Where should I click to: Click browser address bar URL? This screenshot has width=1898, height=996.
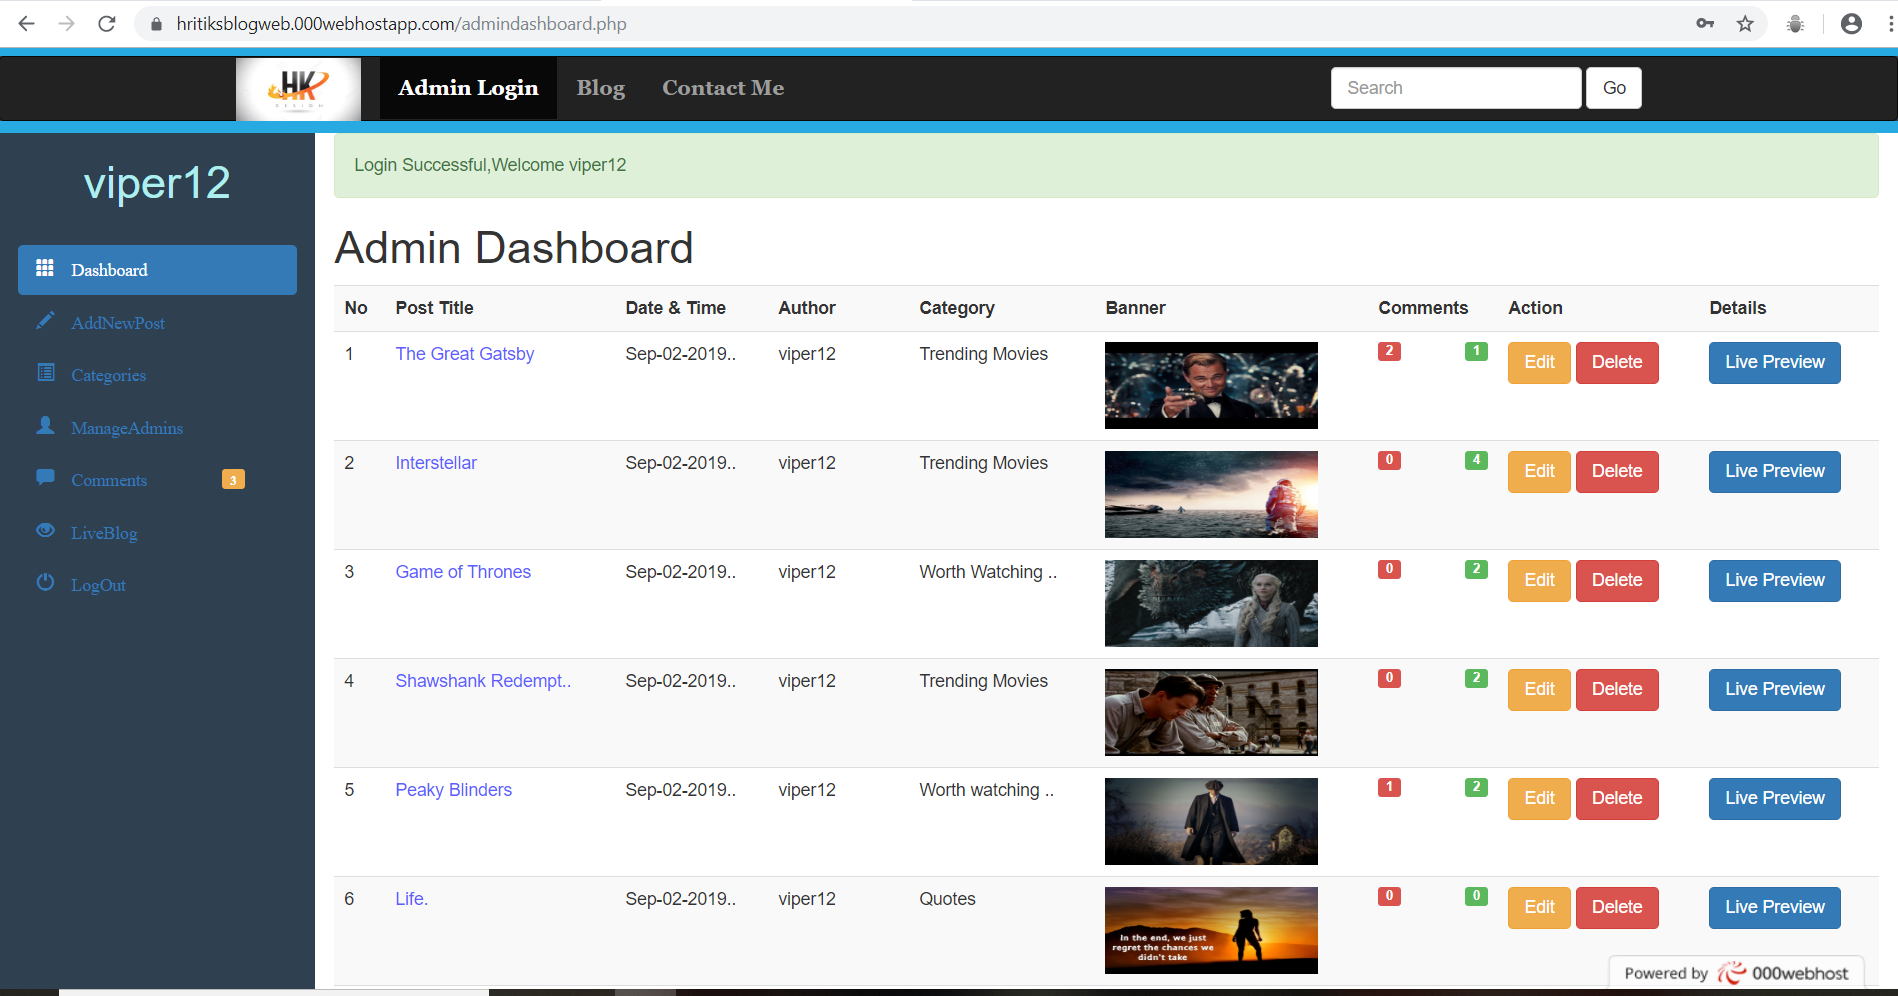click(401, 24)
